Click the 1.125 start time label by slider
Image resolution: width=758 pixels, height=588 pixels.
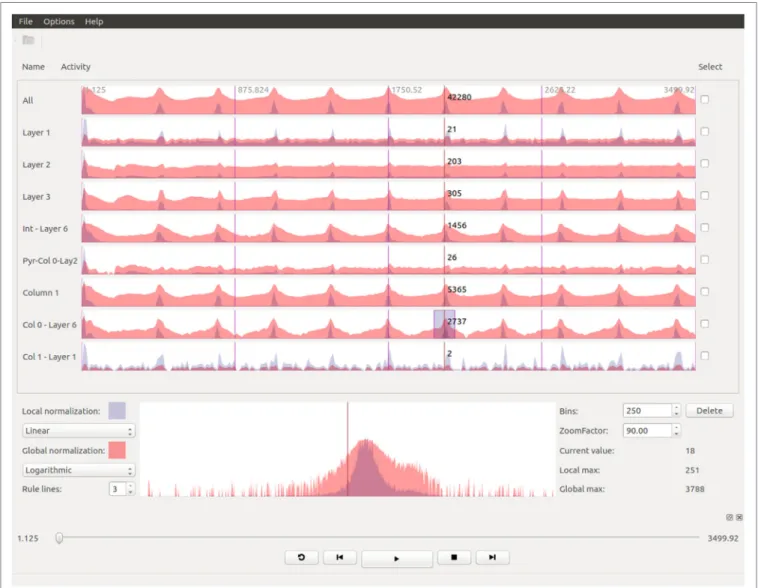coord(28,538)
